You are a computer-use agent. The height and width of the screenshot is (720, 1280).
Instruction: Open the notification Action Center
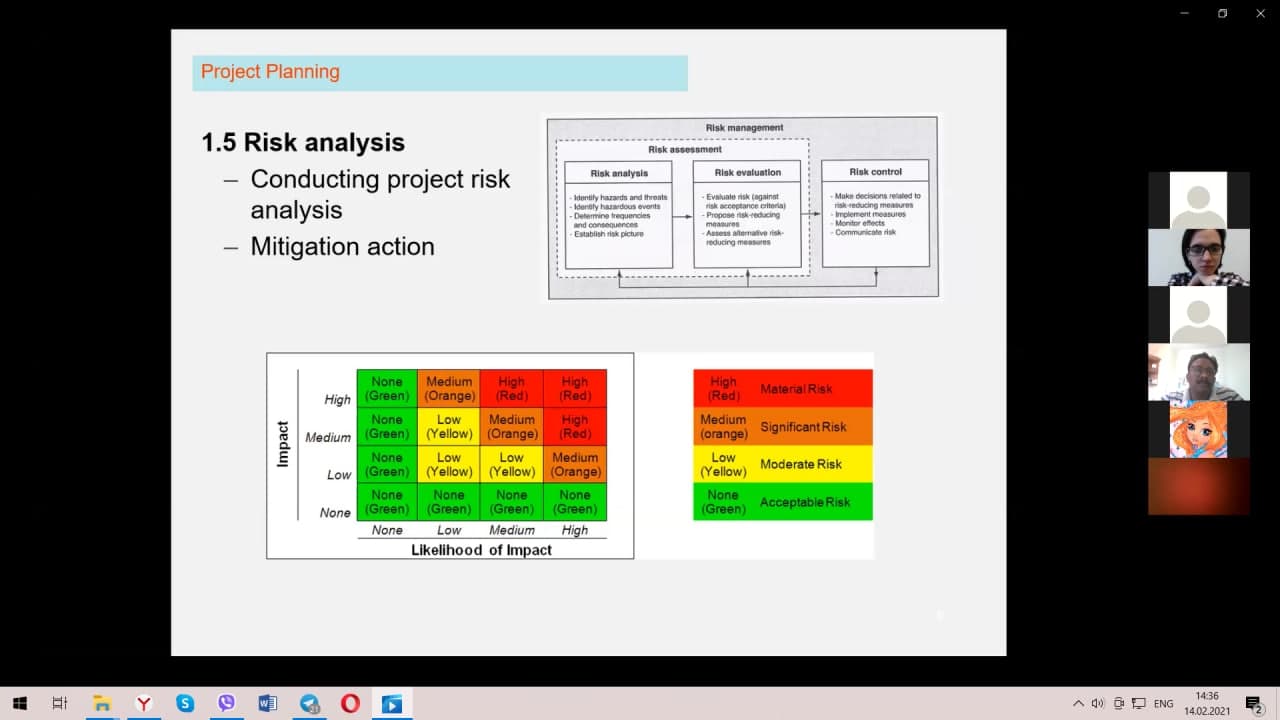click(1253, 704)
